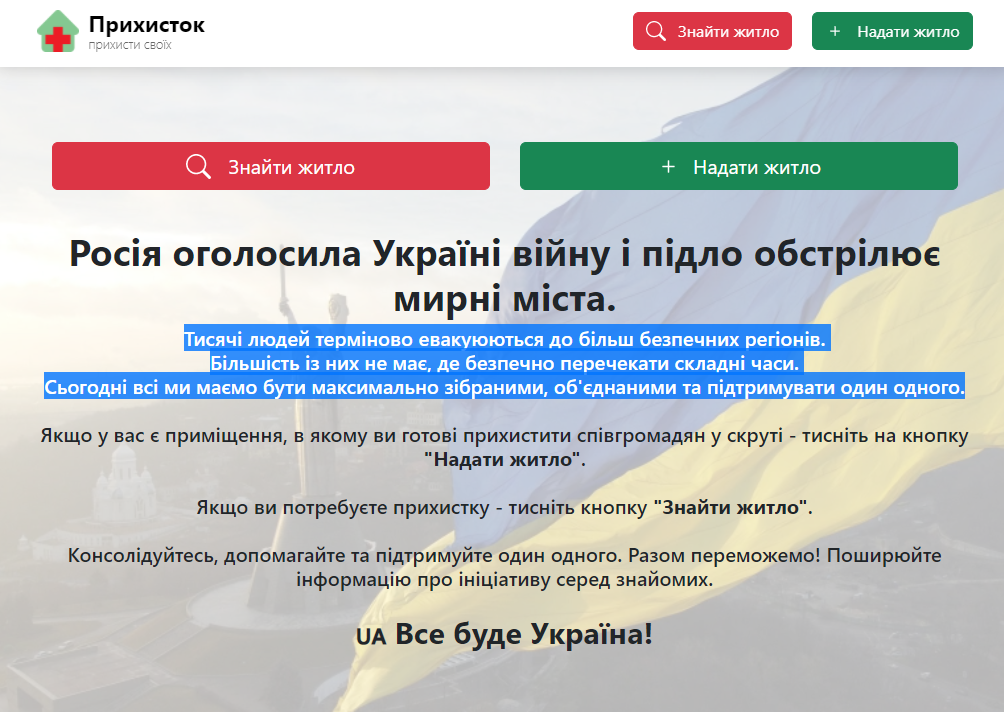The height and width of the screenshot is (712, 1004).
Task: Click the plus icon in header green button
Action: coord(835,31)
